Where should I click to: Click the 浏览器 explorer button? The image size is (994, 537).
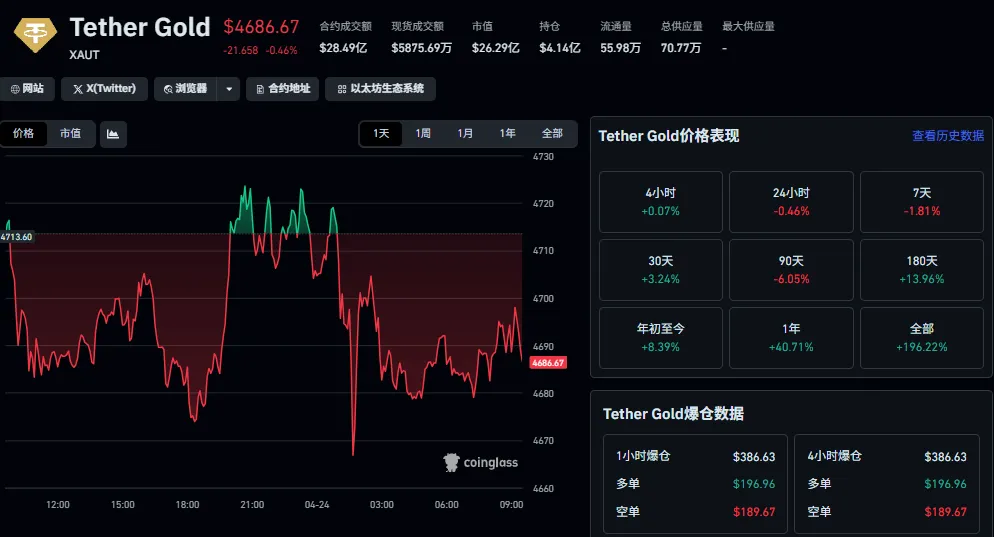click(x=185, y=89)
